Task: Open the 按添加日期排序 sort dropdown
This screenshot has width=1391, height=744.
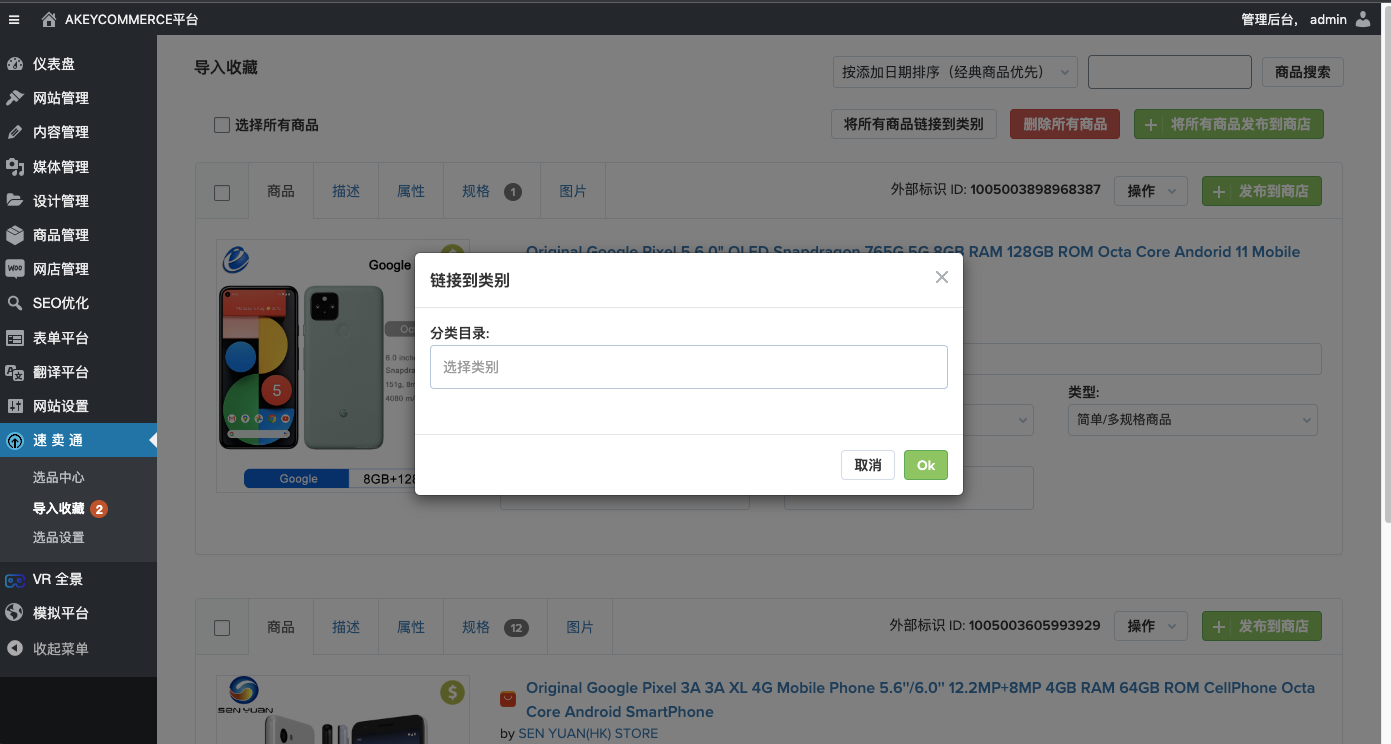Action: [x=954, y=72]
